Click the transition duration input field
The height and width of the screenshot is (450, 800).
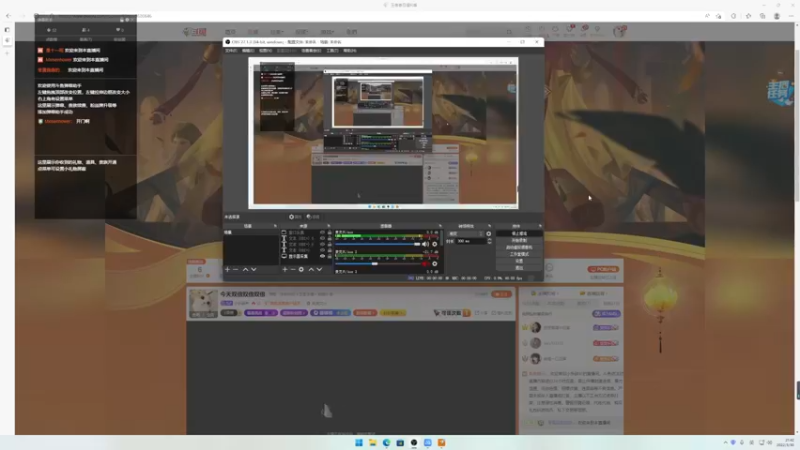[x=470, y=241]
